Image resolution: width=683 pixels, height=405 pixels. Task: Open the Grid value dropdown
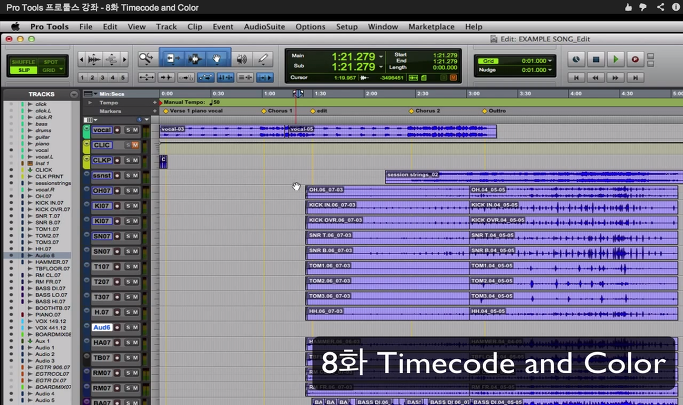point(550,61)
